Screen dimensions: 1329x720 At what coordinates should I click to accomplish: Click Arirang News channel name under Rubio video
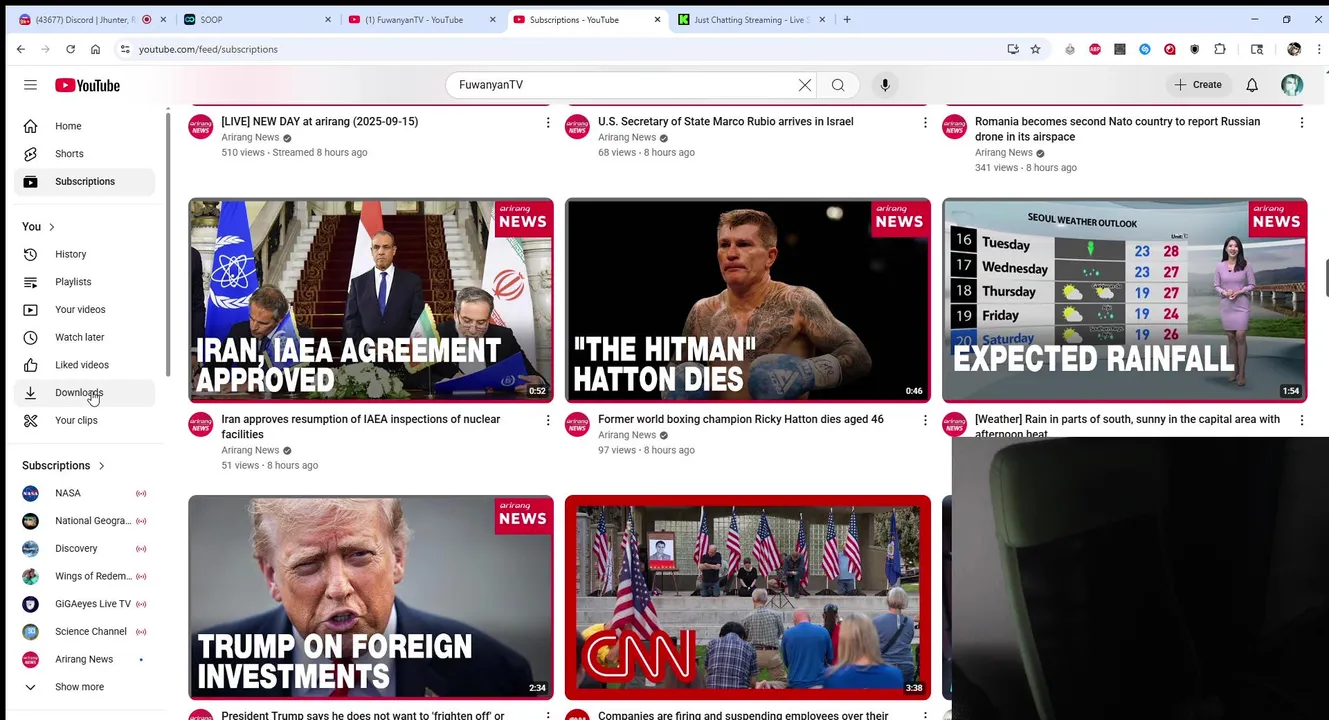[x=627, y=137]
